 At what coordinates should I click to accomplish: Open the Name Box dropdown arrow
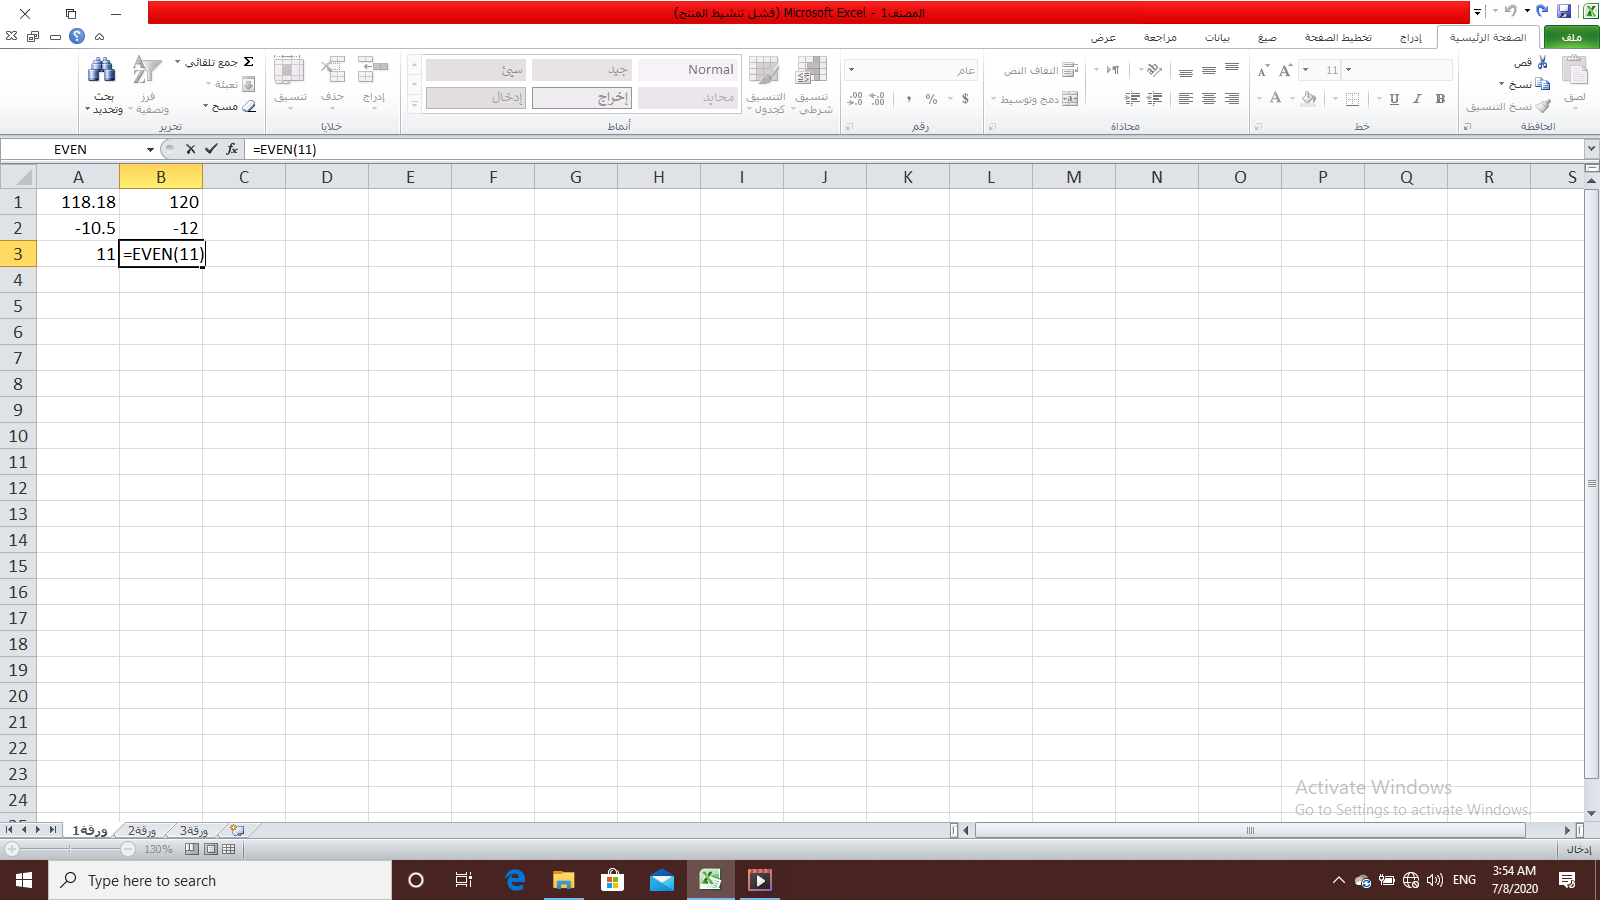point(150,149)
